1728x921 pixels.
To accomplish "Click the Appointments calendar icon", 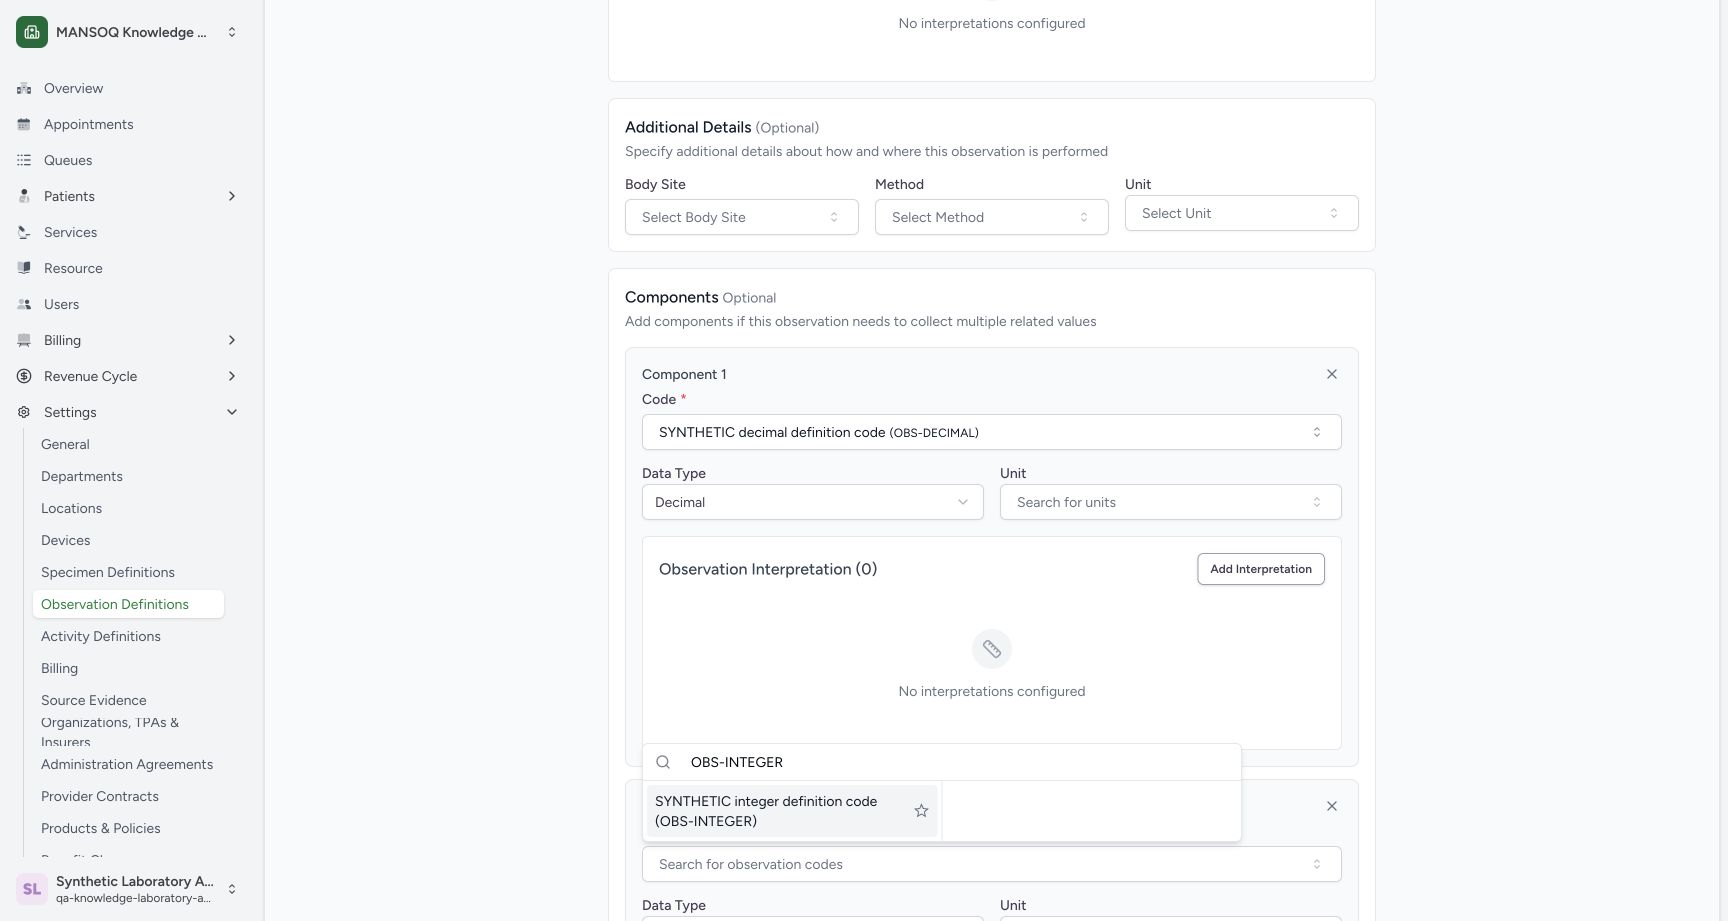I will [x=24, y=124].
